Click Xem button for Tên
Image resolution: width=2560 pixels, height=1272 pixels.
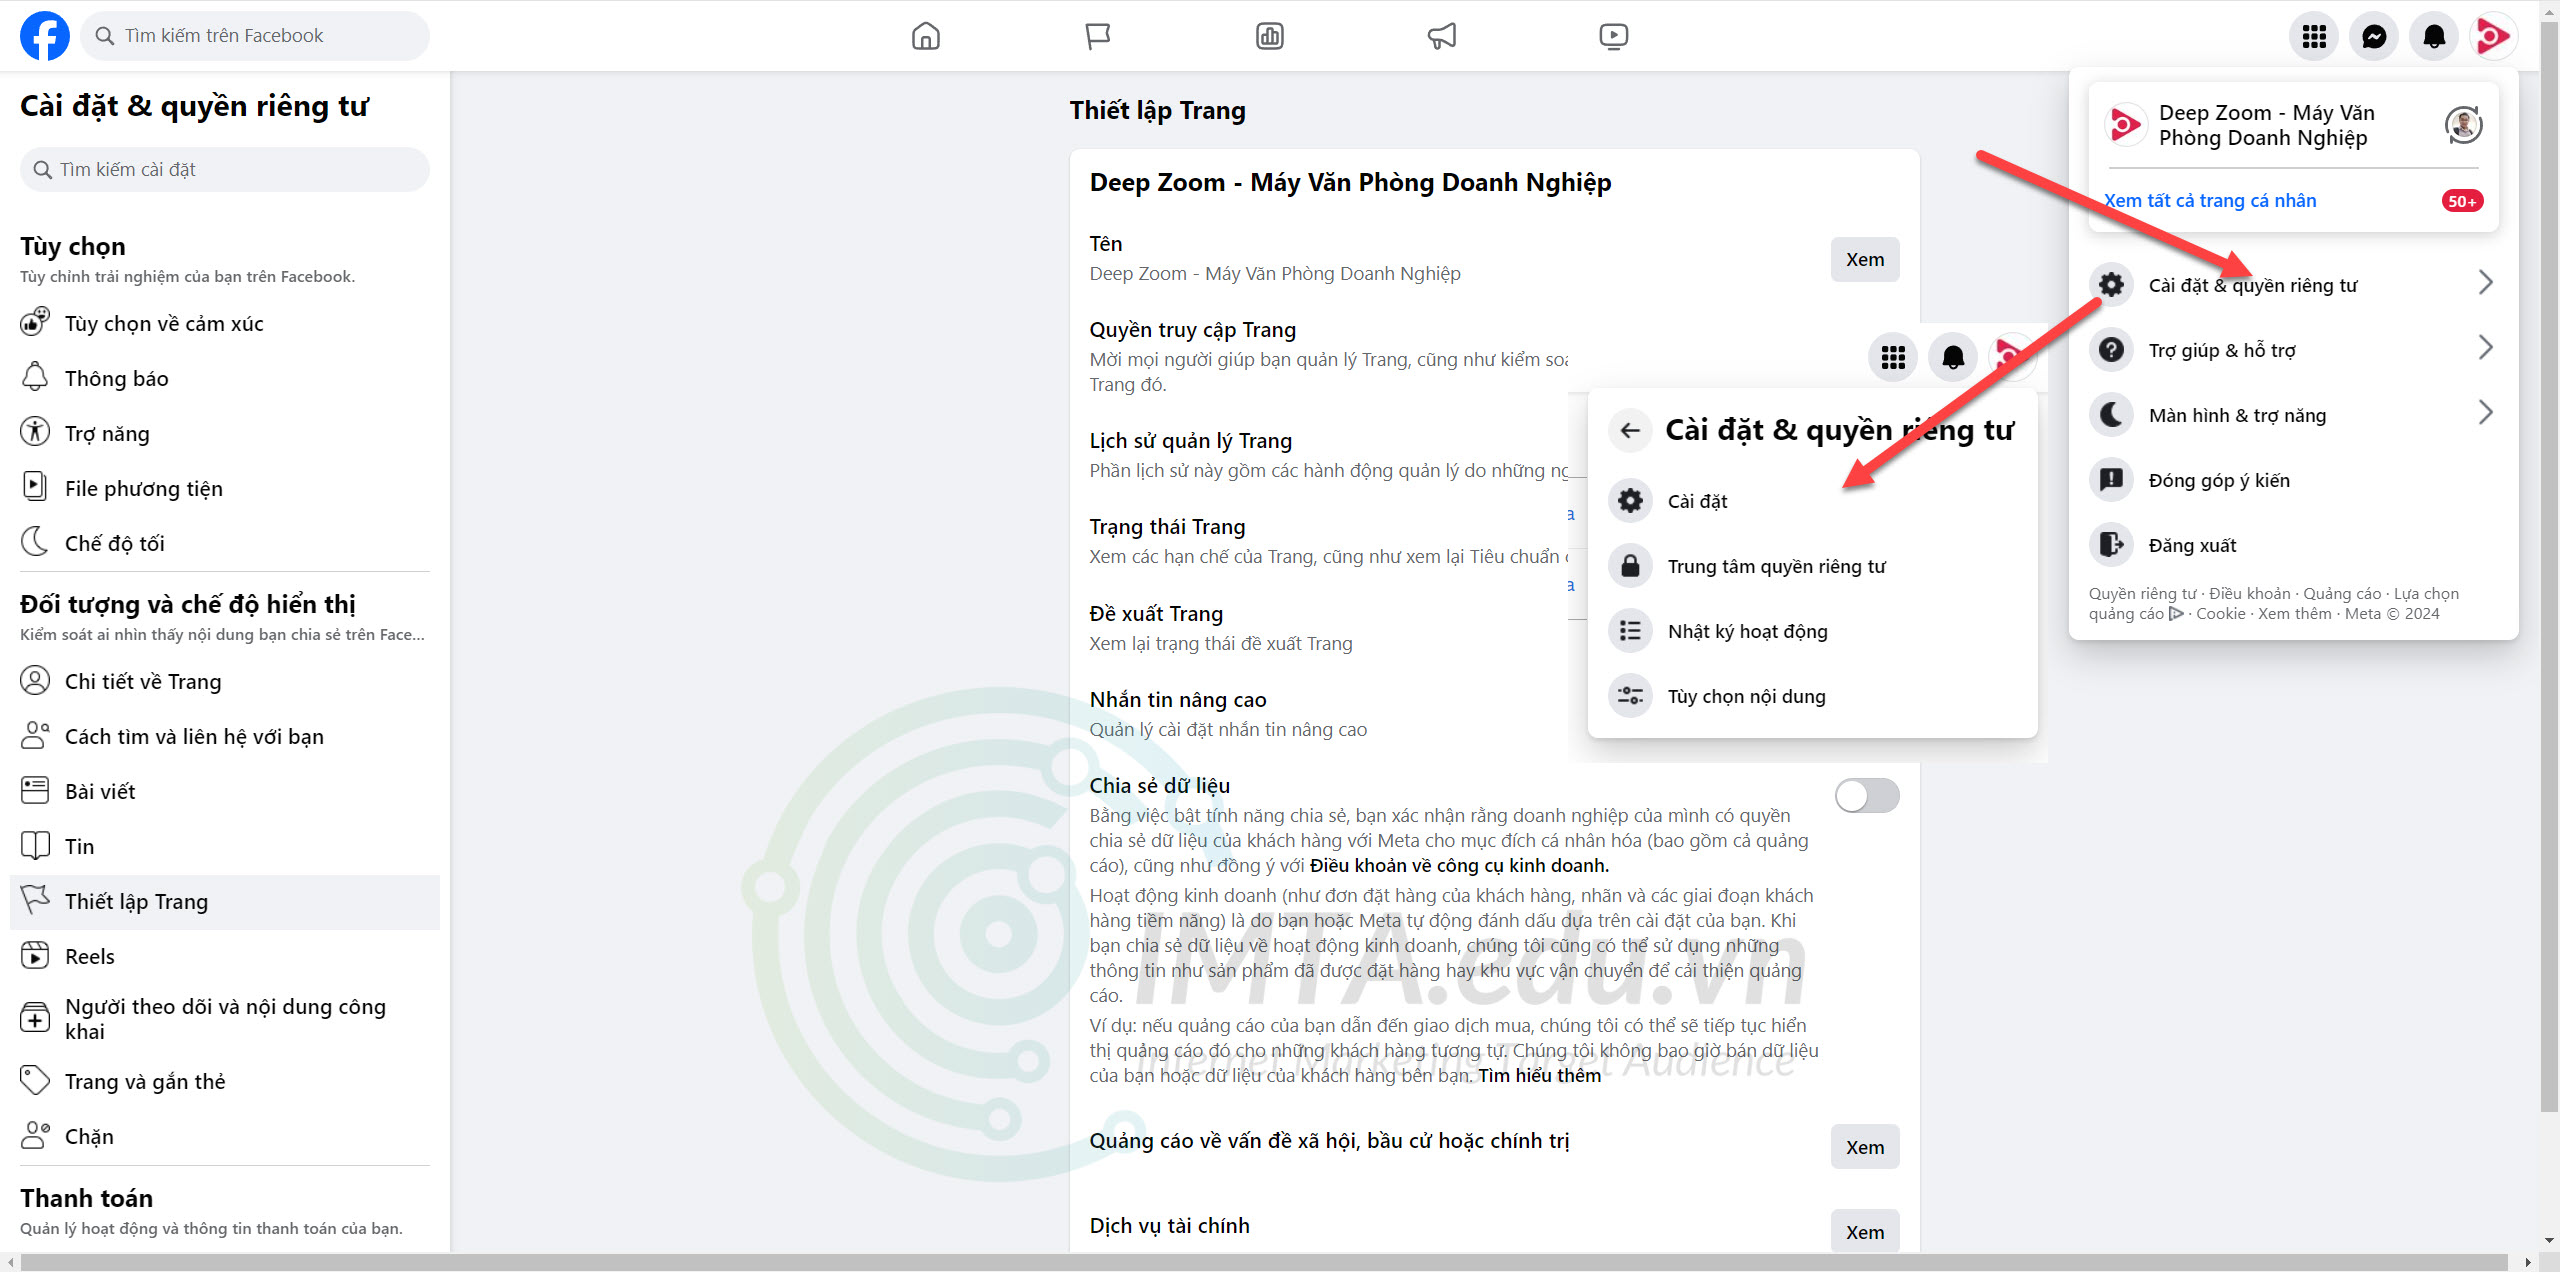pyautogui.click(x=1865, y=259)
